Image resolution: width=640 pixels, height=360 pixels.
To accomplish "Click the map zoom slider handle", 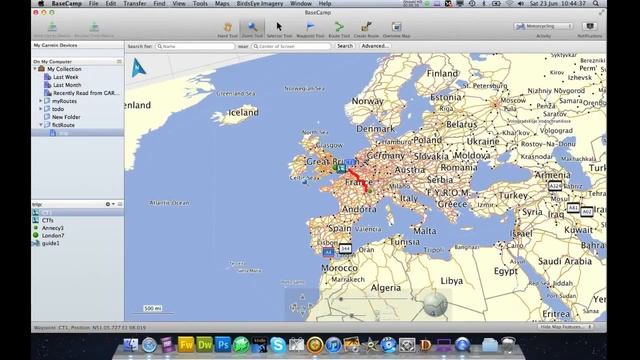I will coord(341,299).
